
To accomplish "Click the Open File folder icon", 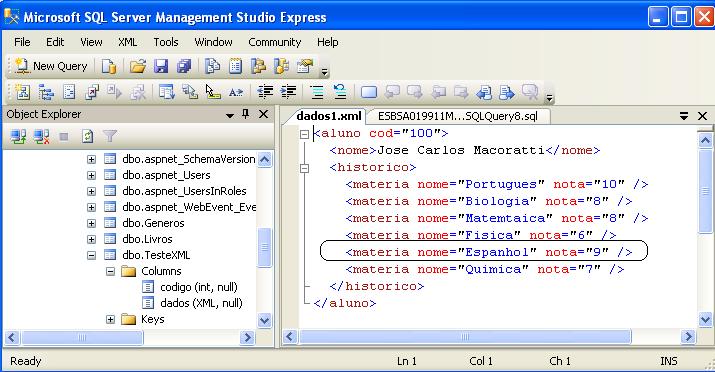I will [137, 67].
